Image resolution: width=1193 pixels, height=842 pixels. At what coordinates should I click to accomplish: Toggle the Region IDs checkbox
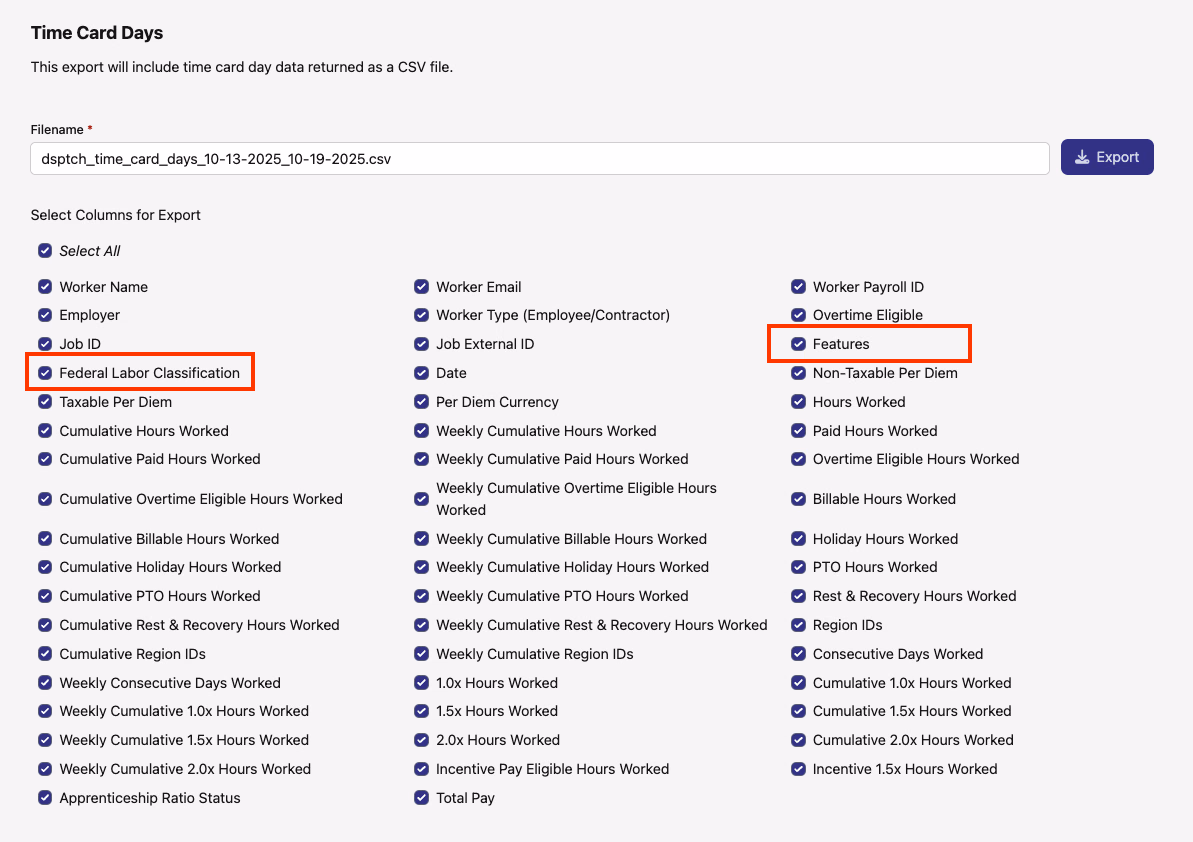[x=798, y=624]
